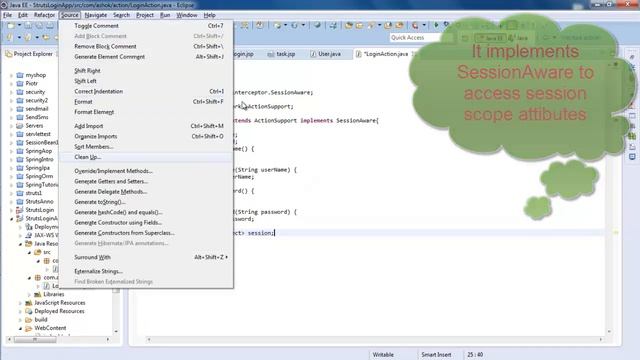Select Sort Members menu entry
The width and height of the screenshot is (640, 360).
[146, 147]
